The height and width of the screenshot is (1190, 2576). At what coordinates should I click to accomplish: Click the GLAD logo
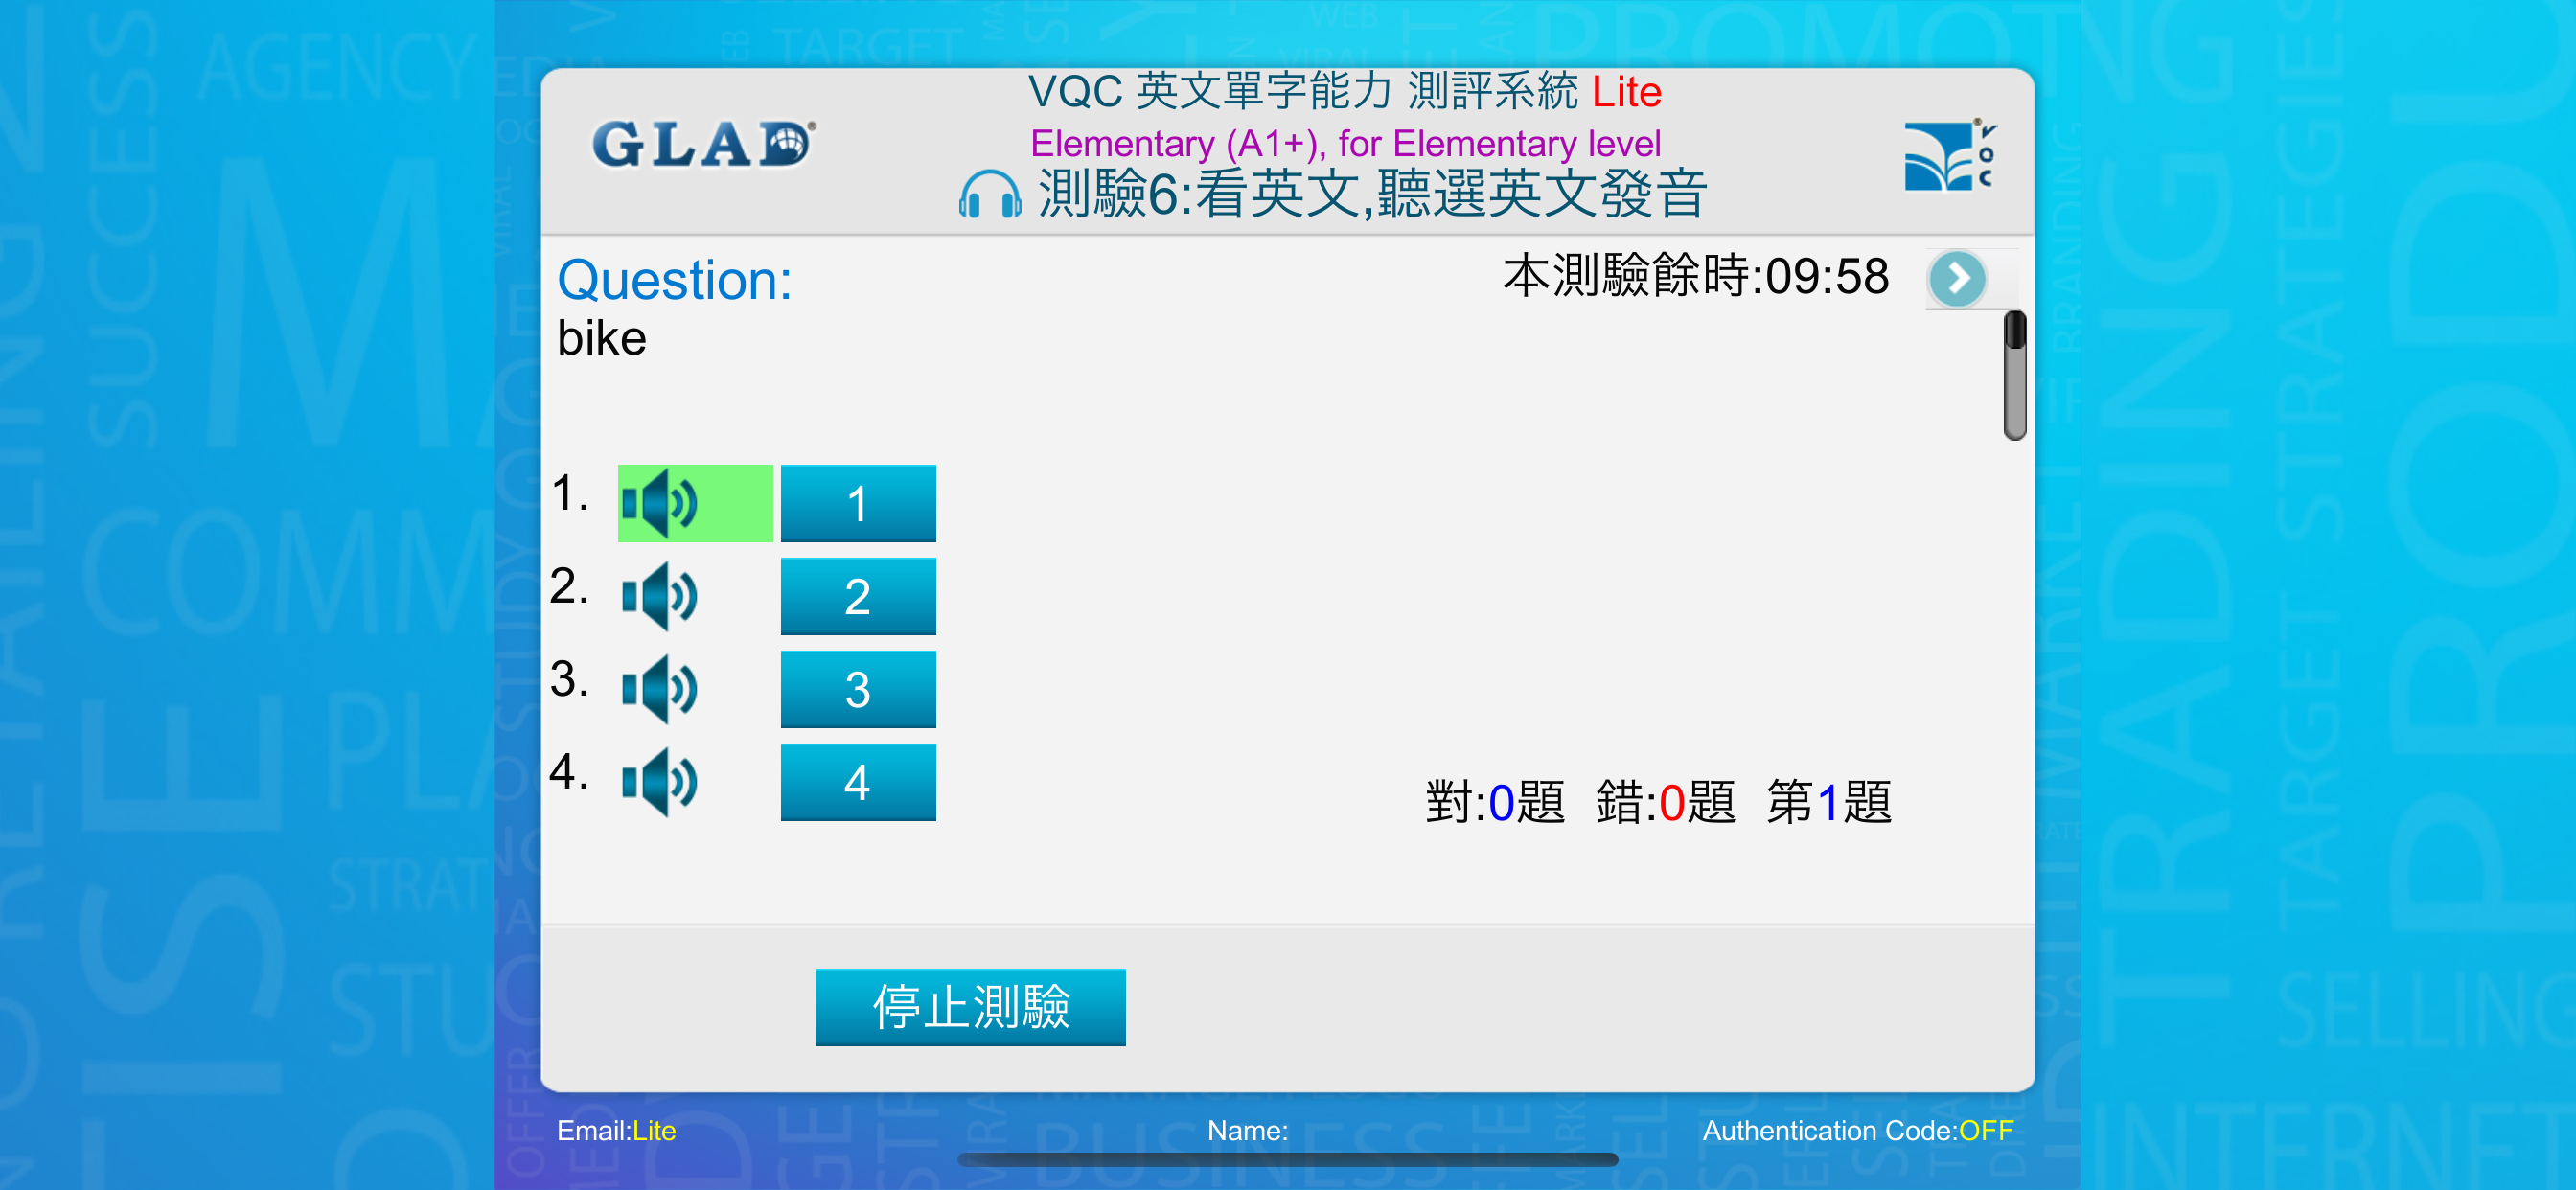click(704, 144)
